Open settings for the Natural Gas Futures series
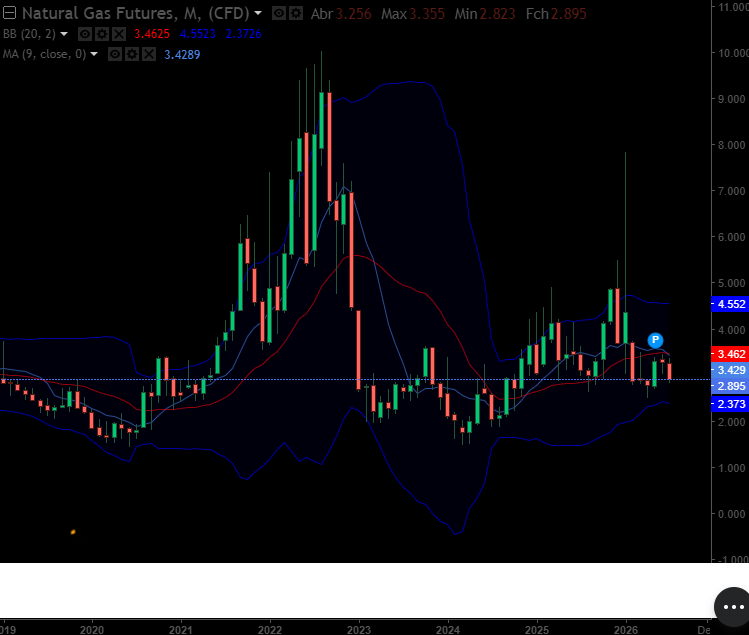 click(x=296, y=13)
